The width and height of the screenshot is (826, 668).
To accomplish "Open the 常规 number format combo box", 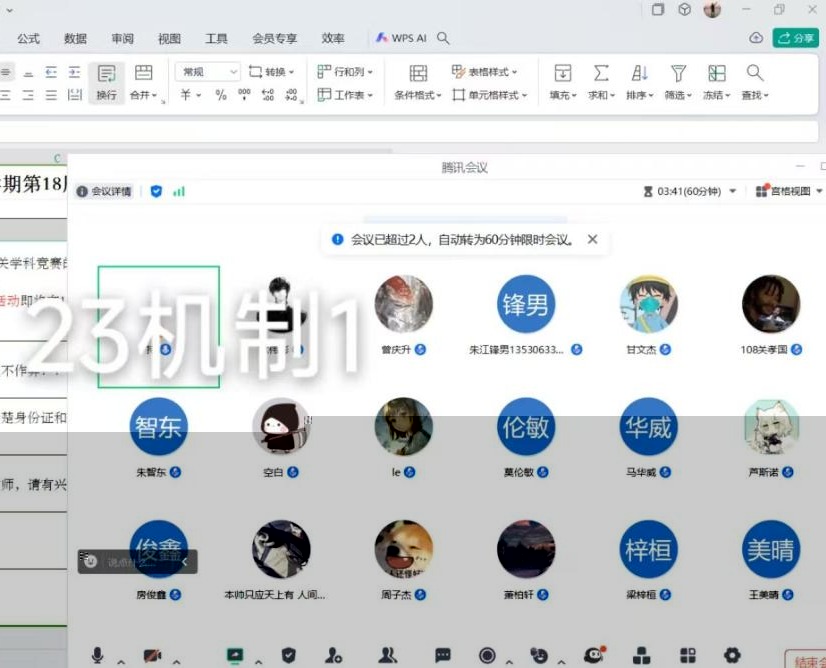I will pyautogui.click(x=208, y=72).
